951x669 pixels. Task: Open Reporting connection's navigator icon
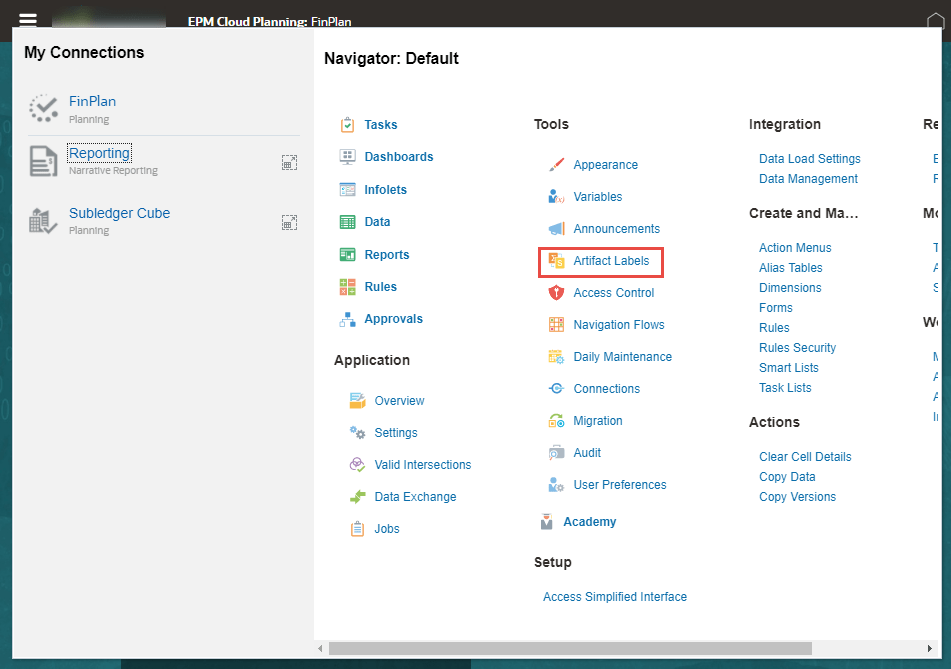tap(289, 162)
